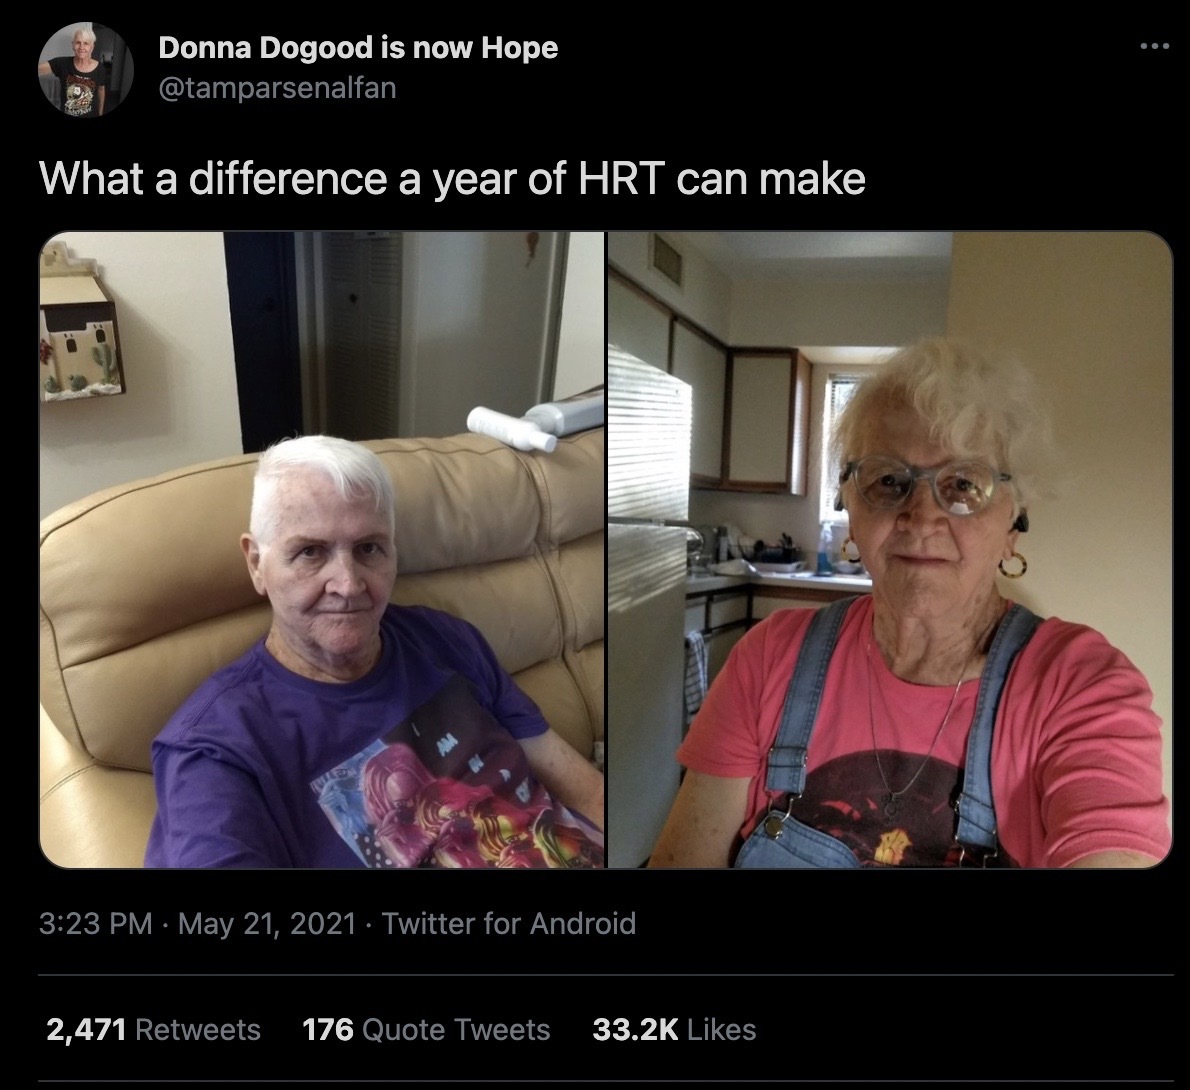Image resolution: width=1190 pixels, height=1090 pixels.
Task: Click the 3:23 PM timestamp
Action: (96, 924)
